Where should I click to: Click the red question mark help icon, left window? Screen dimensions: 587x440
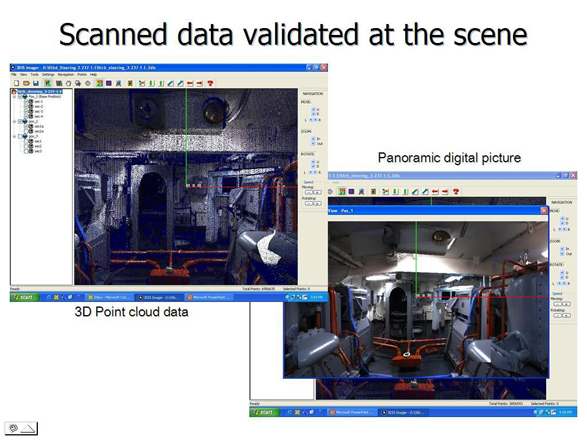[210, 83]
